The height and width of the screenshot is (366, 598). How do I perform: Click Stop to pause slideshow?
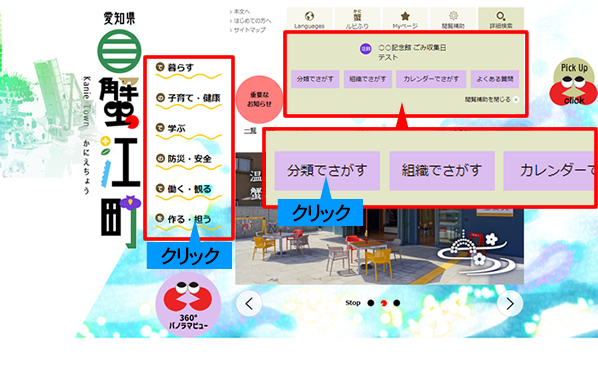(353, 303)
